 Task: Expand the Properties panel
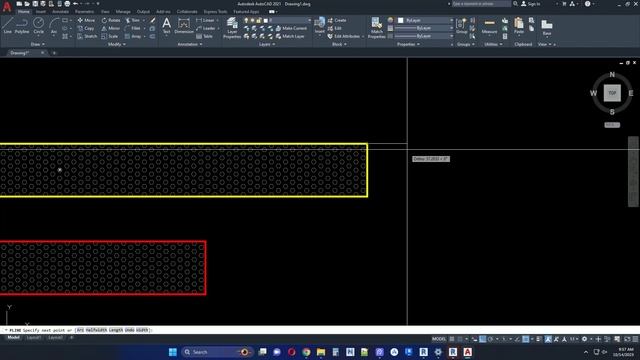[x=408, y=44]
